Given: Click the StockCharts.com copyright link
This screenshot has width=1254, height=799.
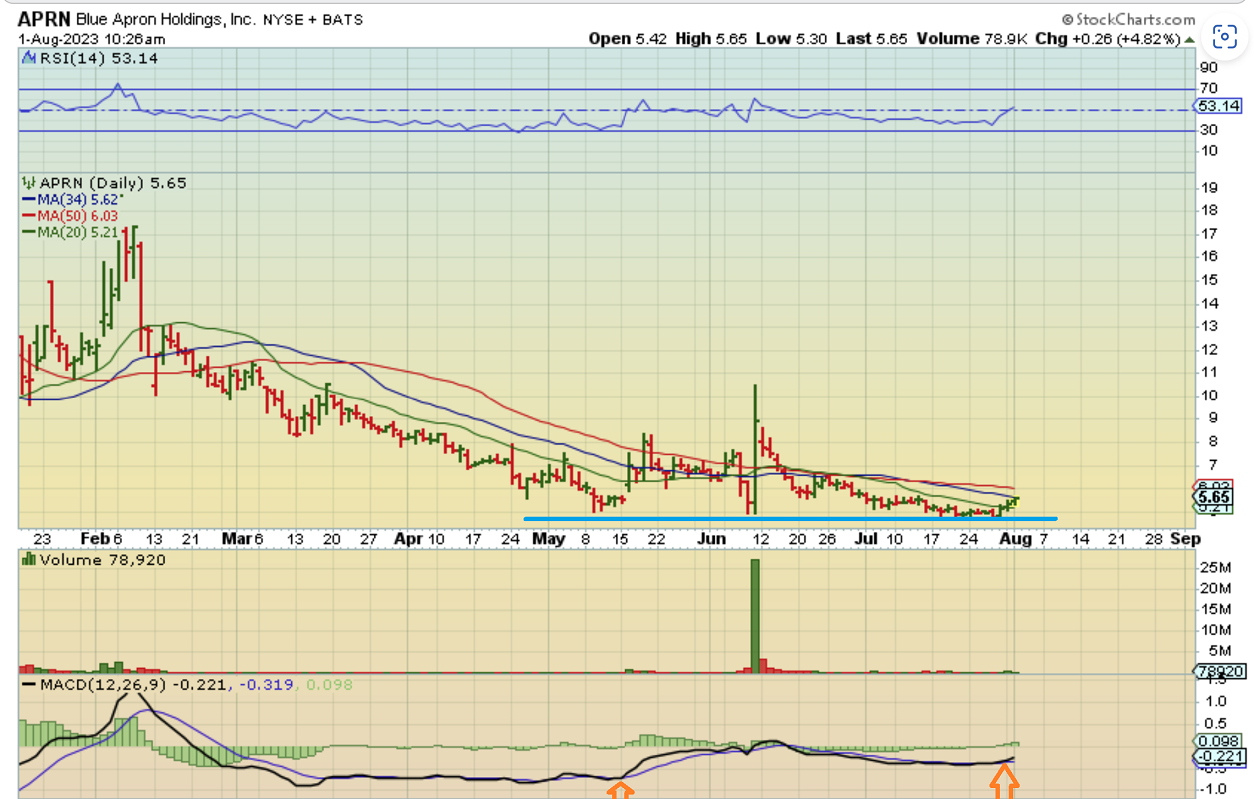Looking at the screenshot, I should click(1128, 19).
